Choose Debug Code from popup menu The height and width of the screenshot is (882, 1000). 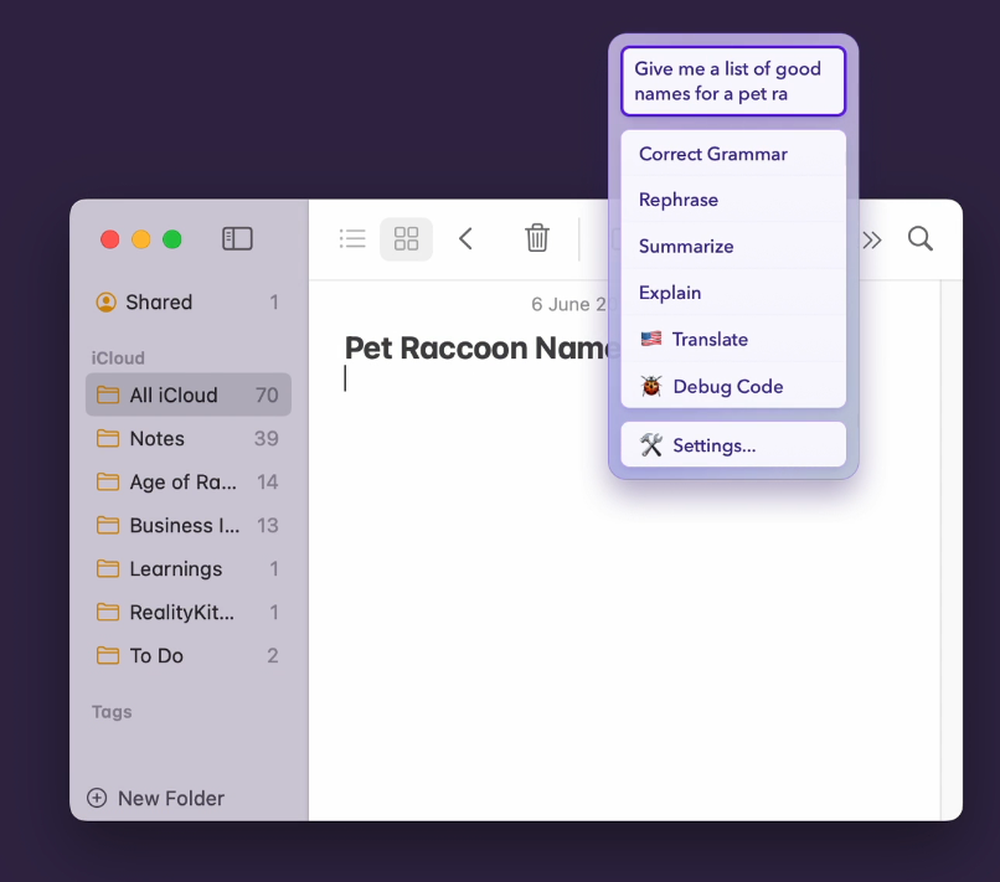click(x=733, y=386)
